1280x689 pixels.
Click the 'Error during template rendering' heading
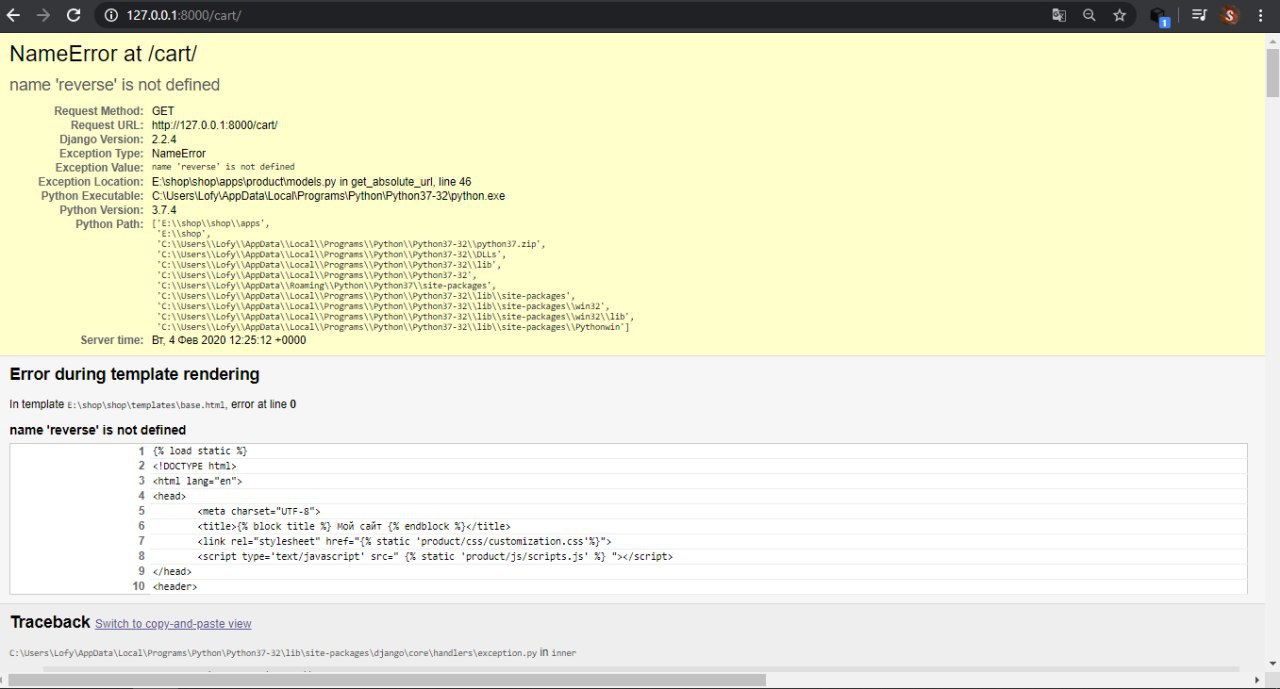tap(134, 374)
